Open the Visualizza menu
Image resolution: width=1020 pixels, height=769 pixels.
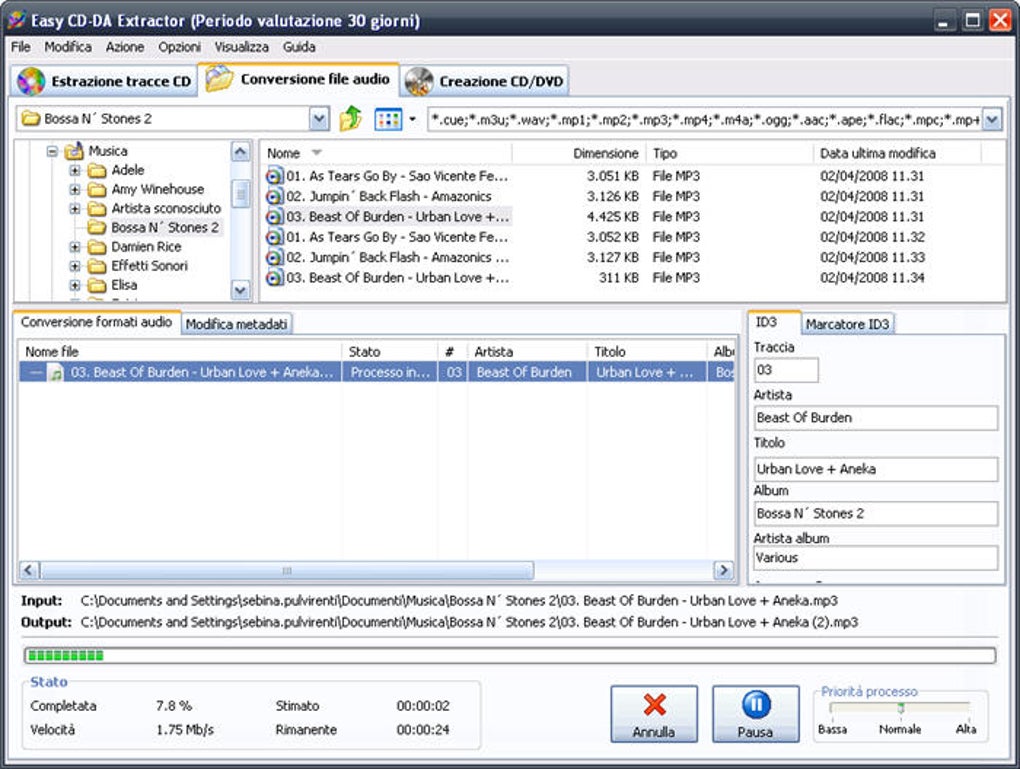click(x=241, y=47)
